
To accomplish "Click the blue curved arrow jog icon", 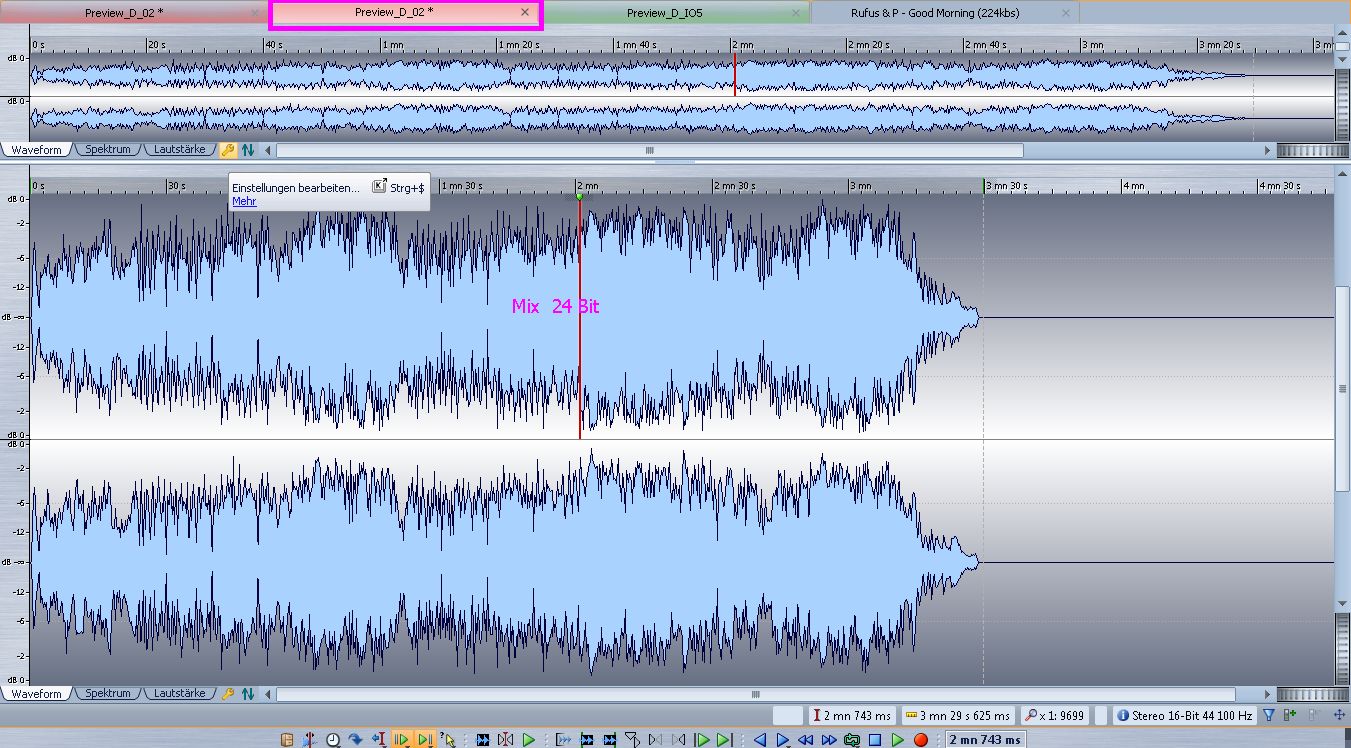I will (354, 740).
